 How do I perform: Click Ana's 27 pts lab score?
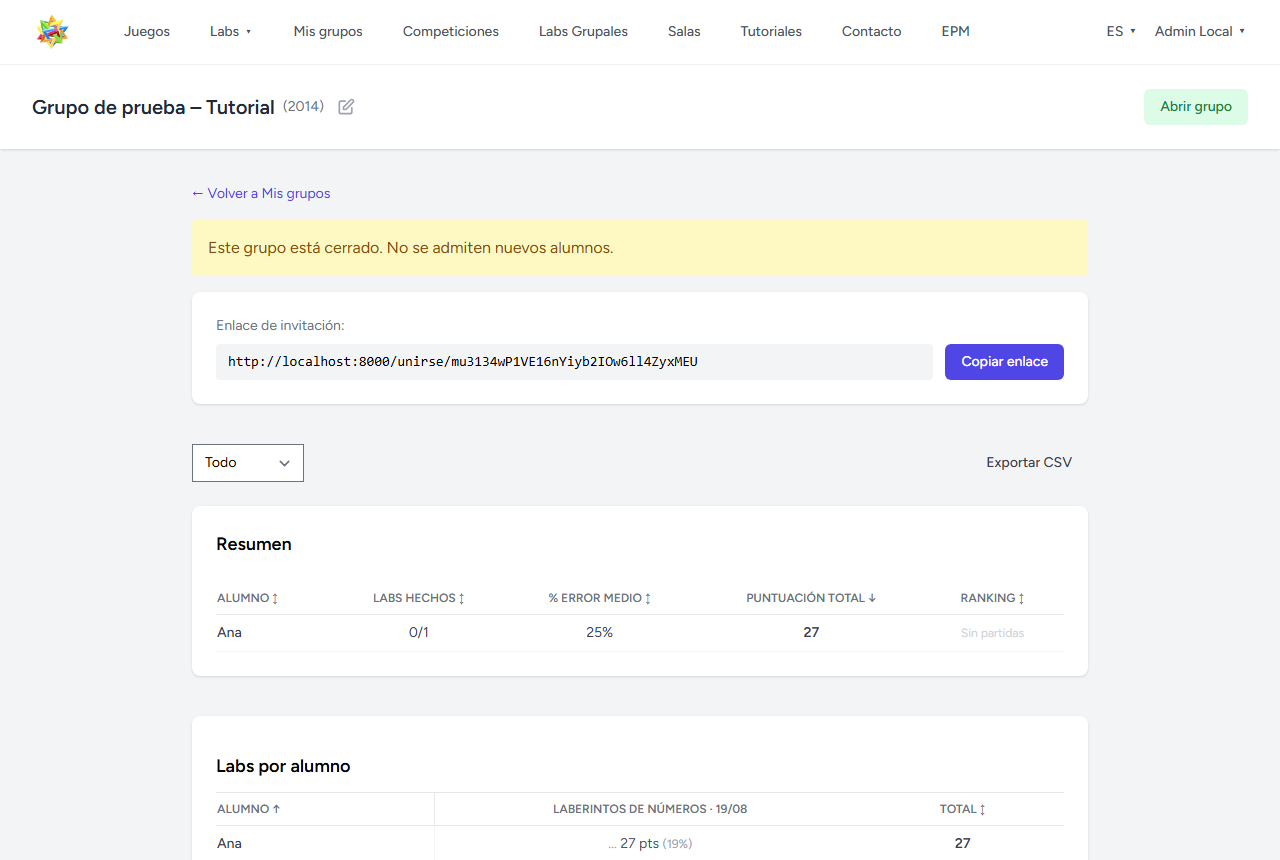[x=650, y=844]
